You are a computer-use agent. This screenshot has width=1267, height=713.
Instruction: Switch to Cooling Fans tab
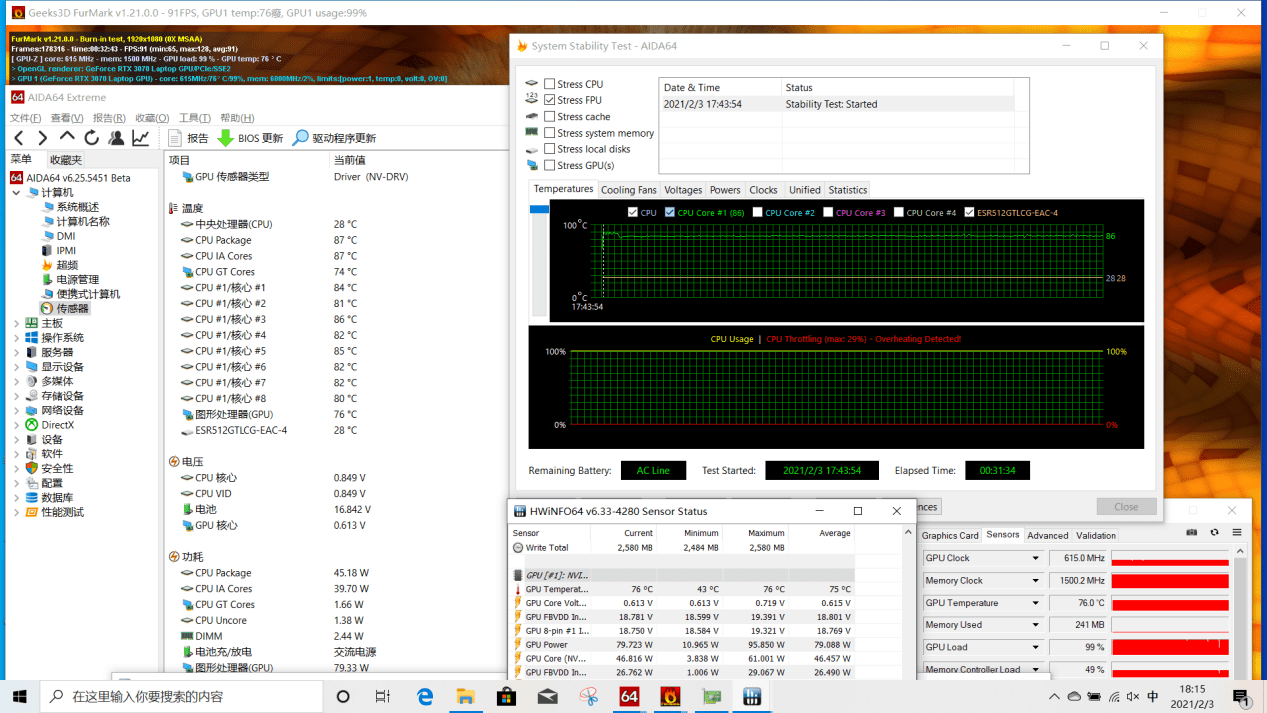628,190
